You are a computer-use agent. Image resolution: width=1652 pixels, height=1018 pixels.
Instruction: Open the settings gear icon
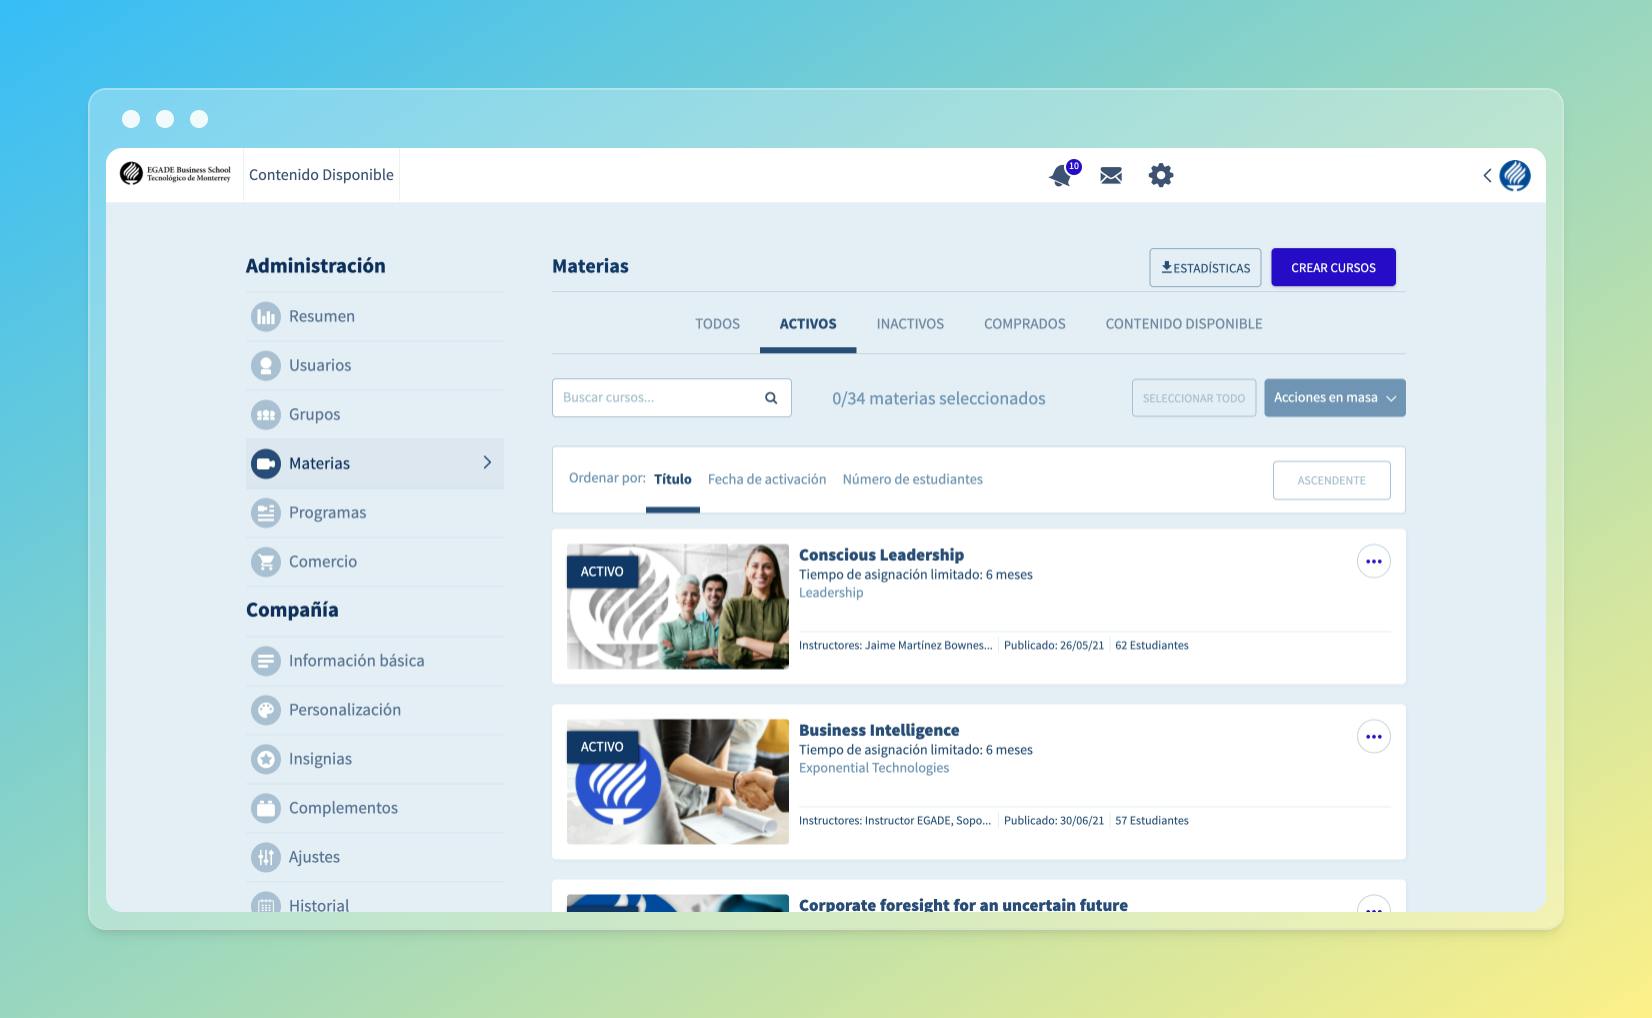pyautogui.click(x=1161, y=175)
